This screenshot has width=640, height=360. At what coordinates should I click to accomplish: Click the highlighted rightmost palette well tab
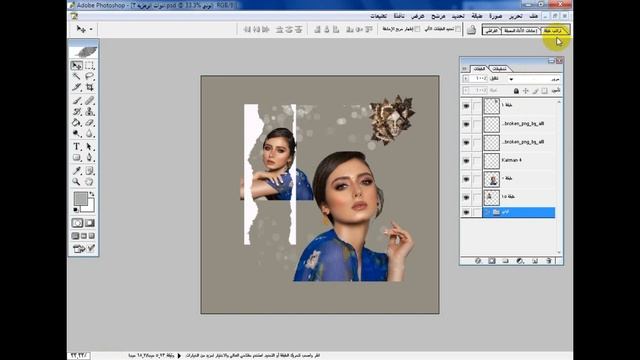555,31
